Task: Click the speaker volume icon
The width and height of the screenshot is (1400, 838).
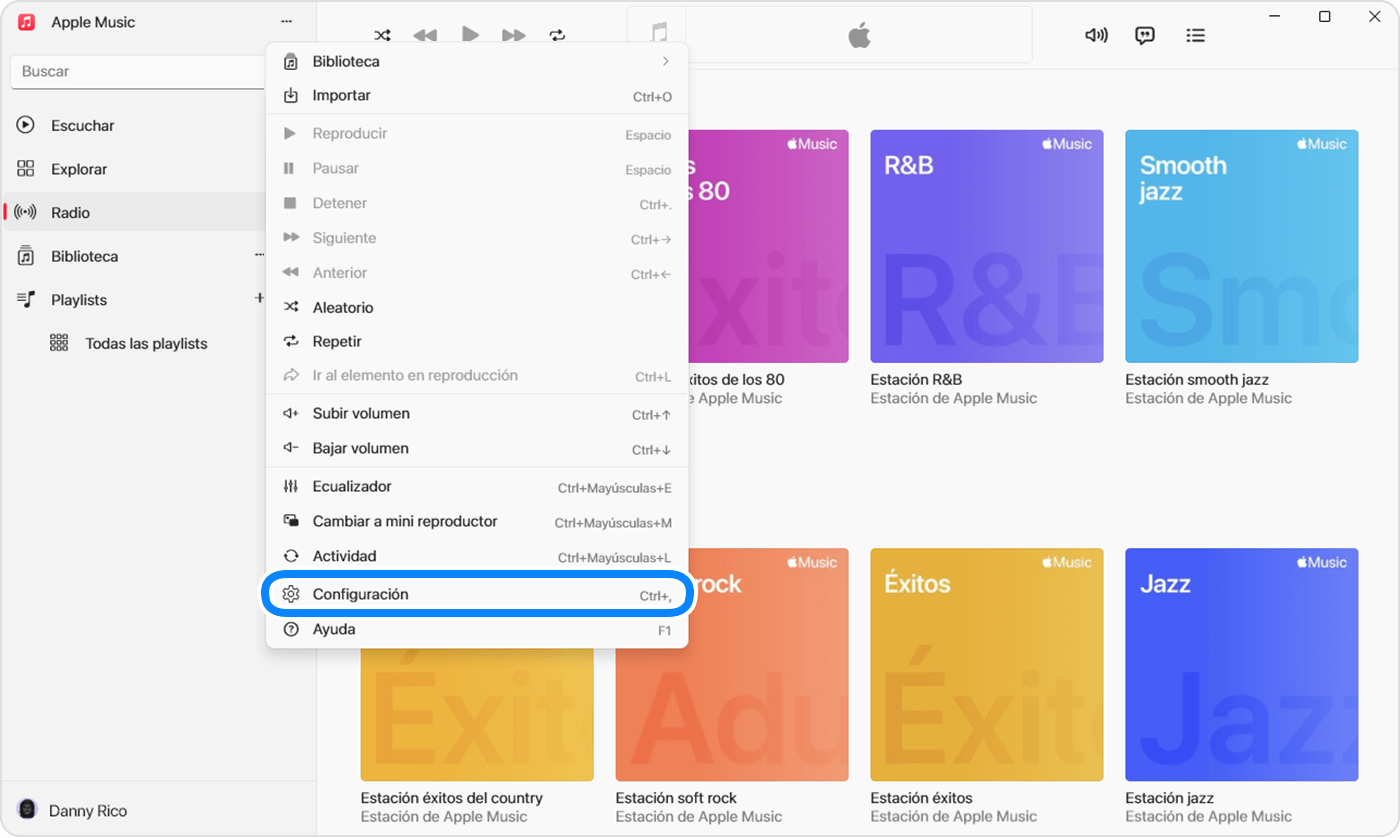Action: click(1096, 35)
